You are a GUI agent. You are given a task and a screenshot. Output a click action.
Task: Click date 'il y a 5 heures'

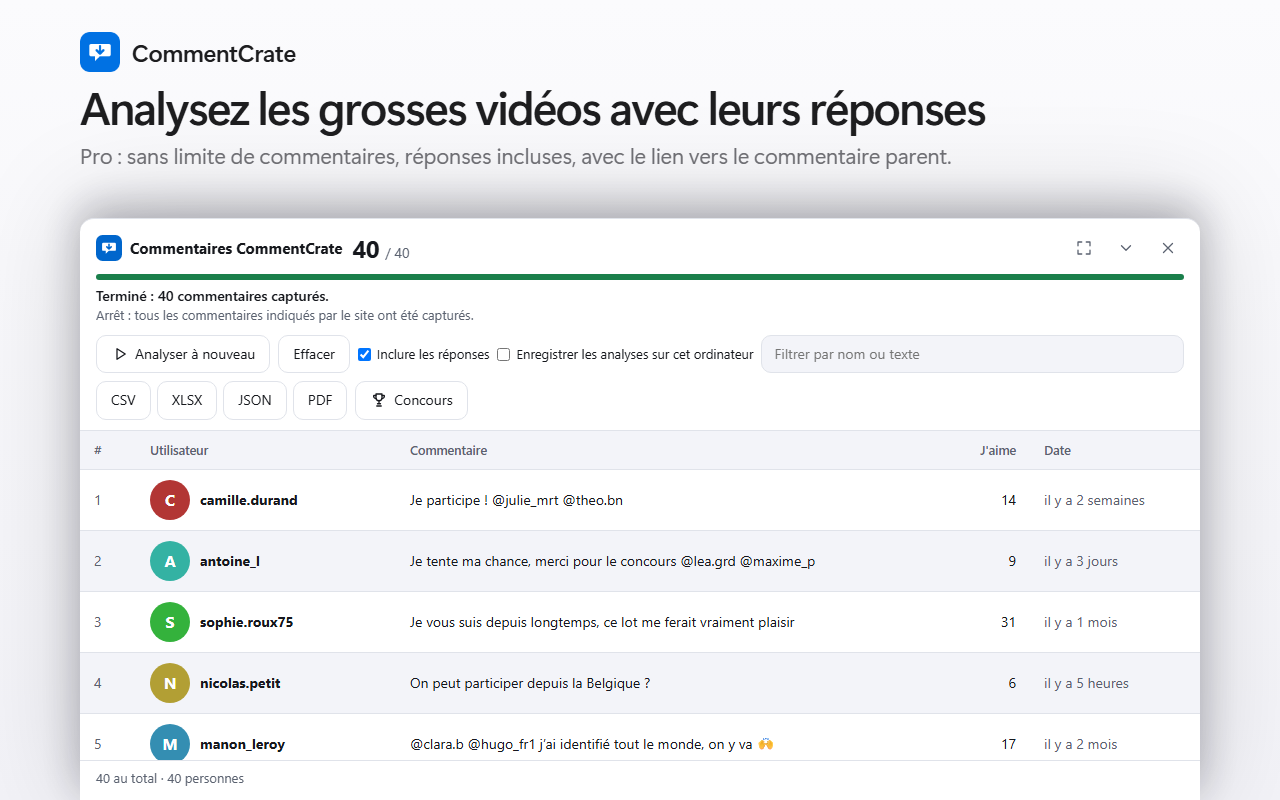click(1086, 683)
